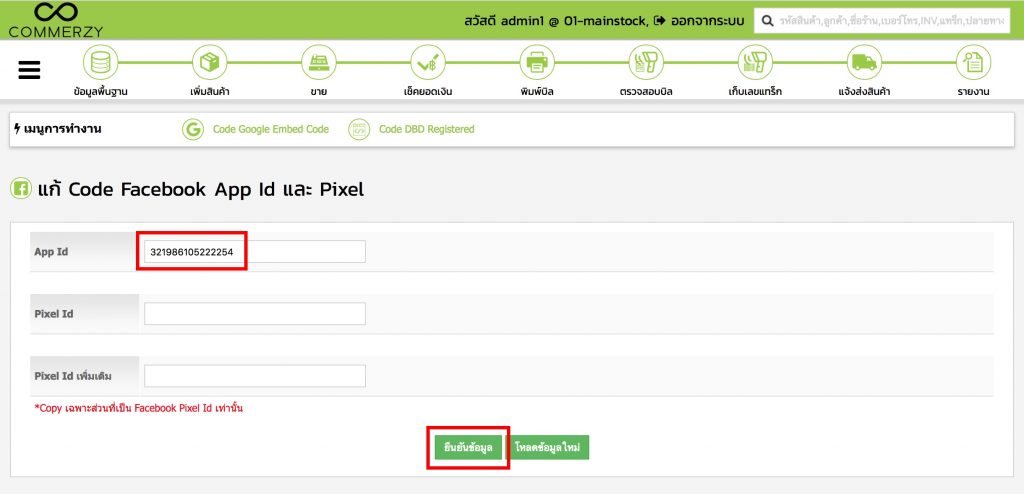Click the โหลดข้อมูลใหม่ reload button
Screen dimensions: 1024x494
click(x=547, y=448)
